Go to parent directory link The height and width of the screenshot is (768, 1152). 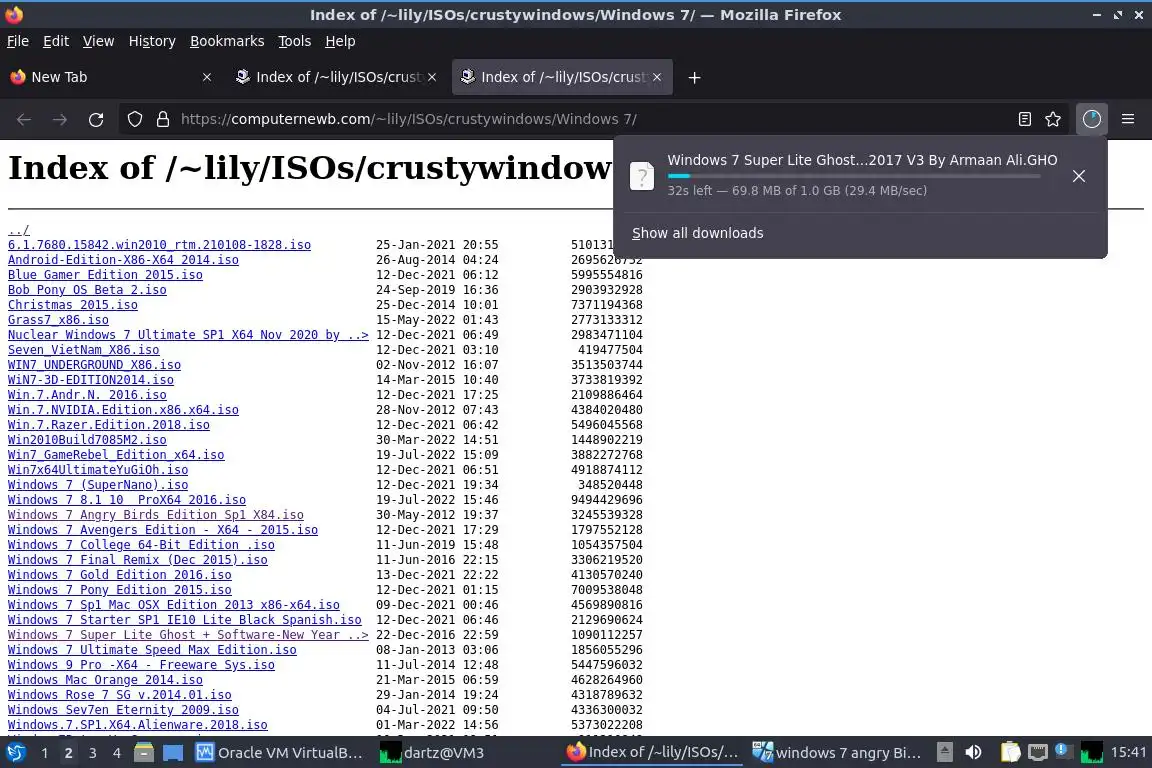[18, 230]
